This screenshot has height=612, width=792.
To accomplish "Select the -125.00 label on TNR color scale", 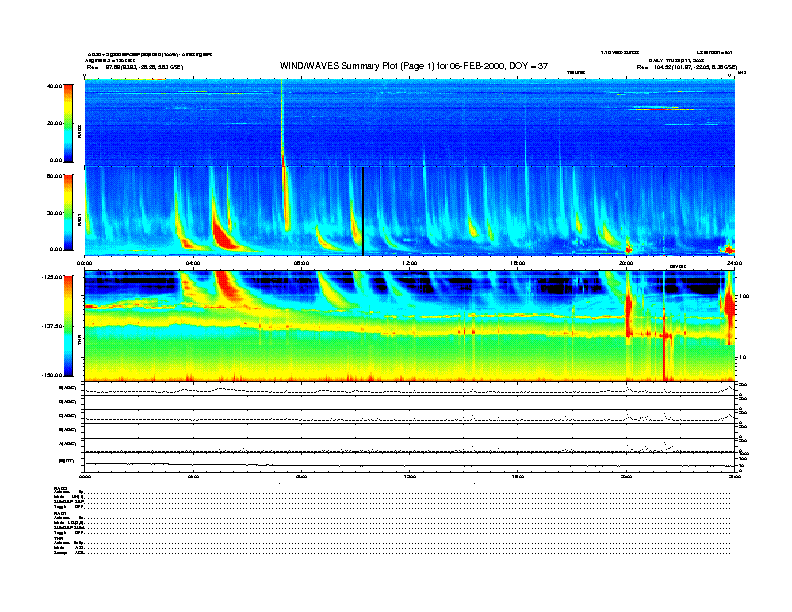I will [x=52, y=277].
